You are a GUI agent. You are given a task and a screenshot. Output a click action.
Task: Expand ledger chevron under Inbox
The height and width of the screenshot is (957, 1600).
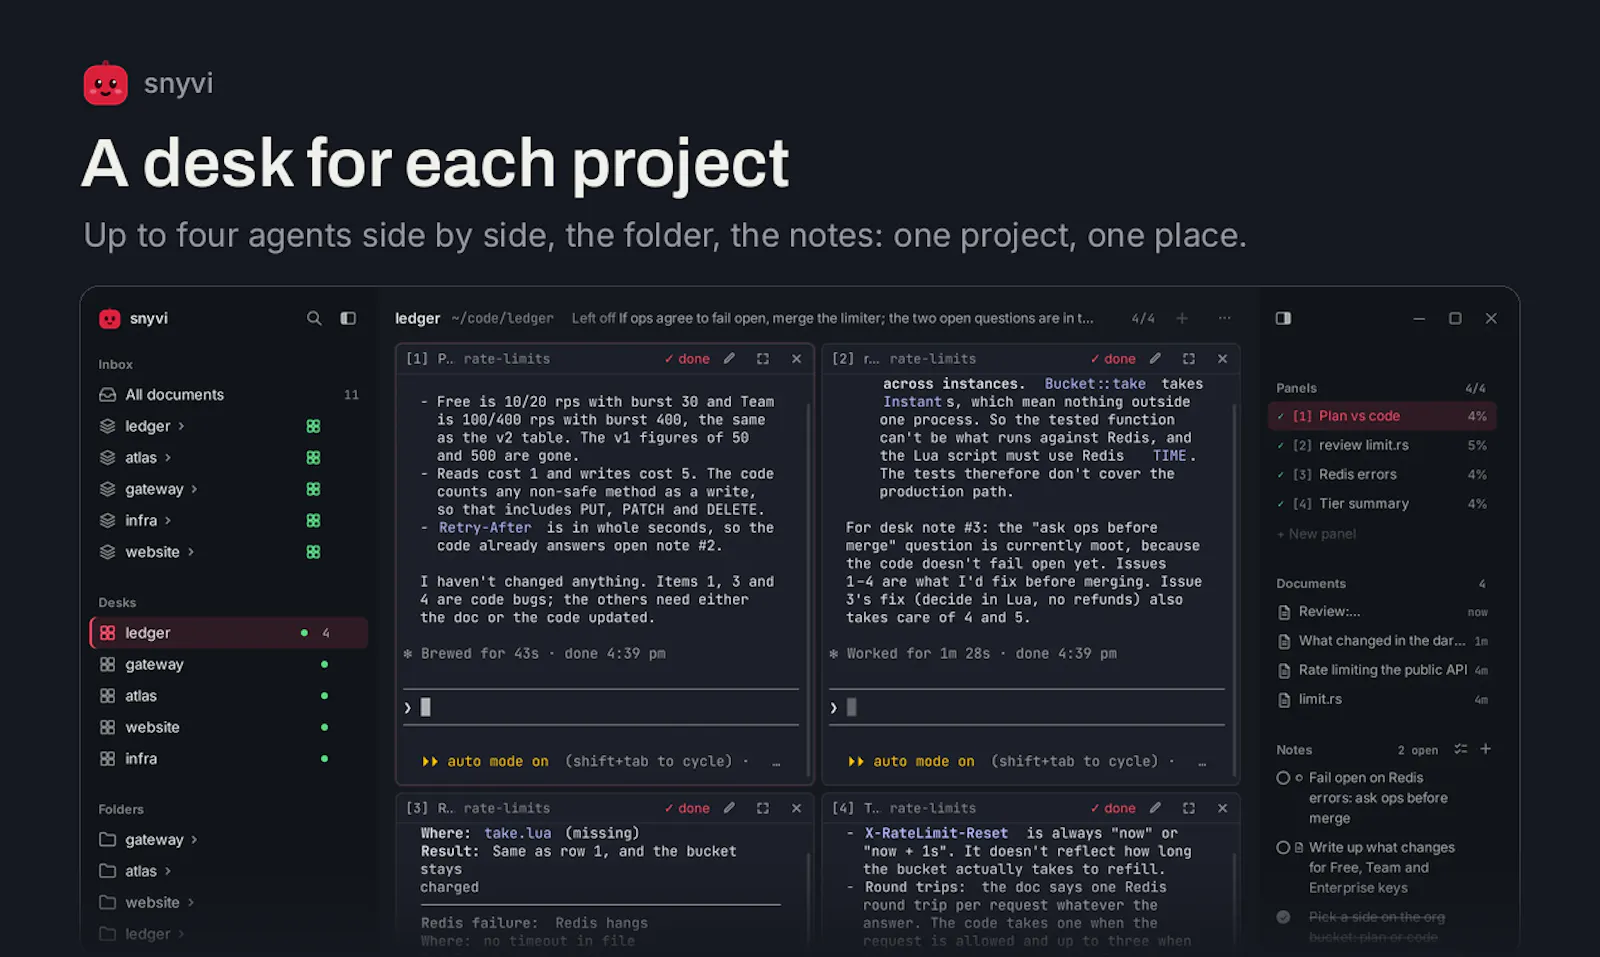pyautogui.click(x=181, y=426)
